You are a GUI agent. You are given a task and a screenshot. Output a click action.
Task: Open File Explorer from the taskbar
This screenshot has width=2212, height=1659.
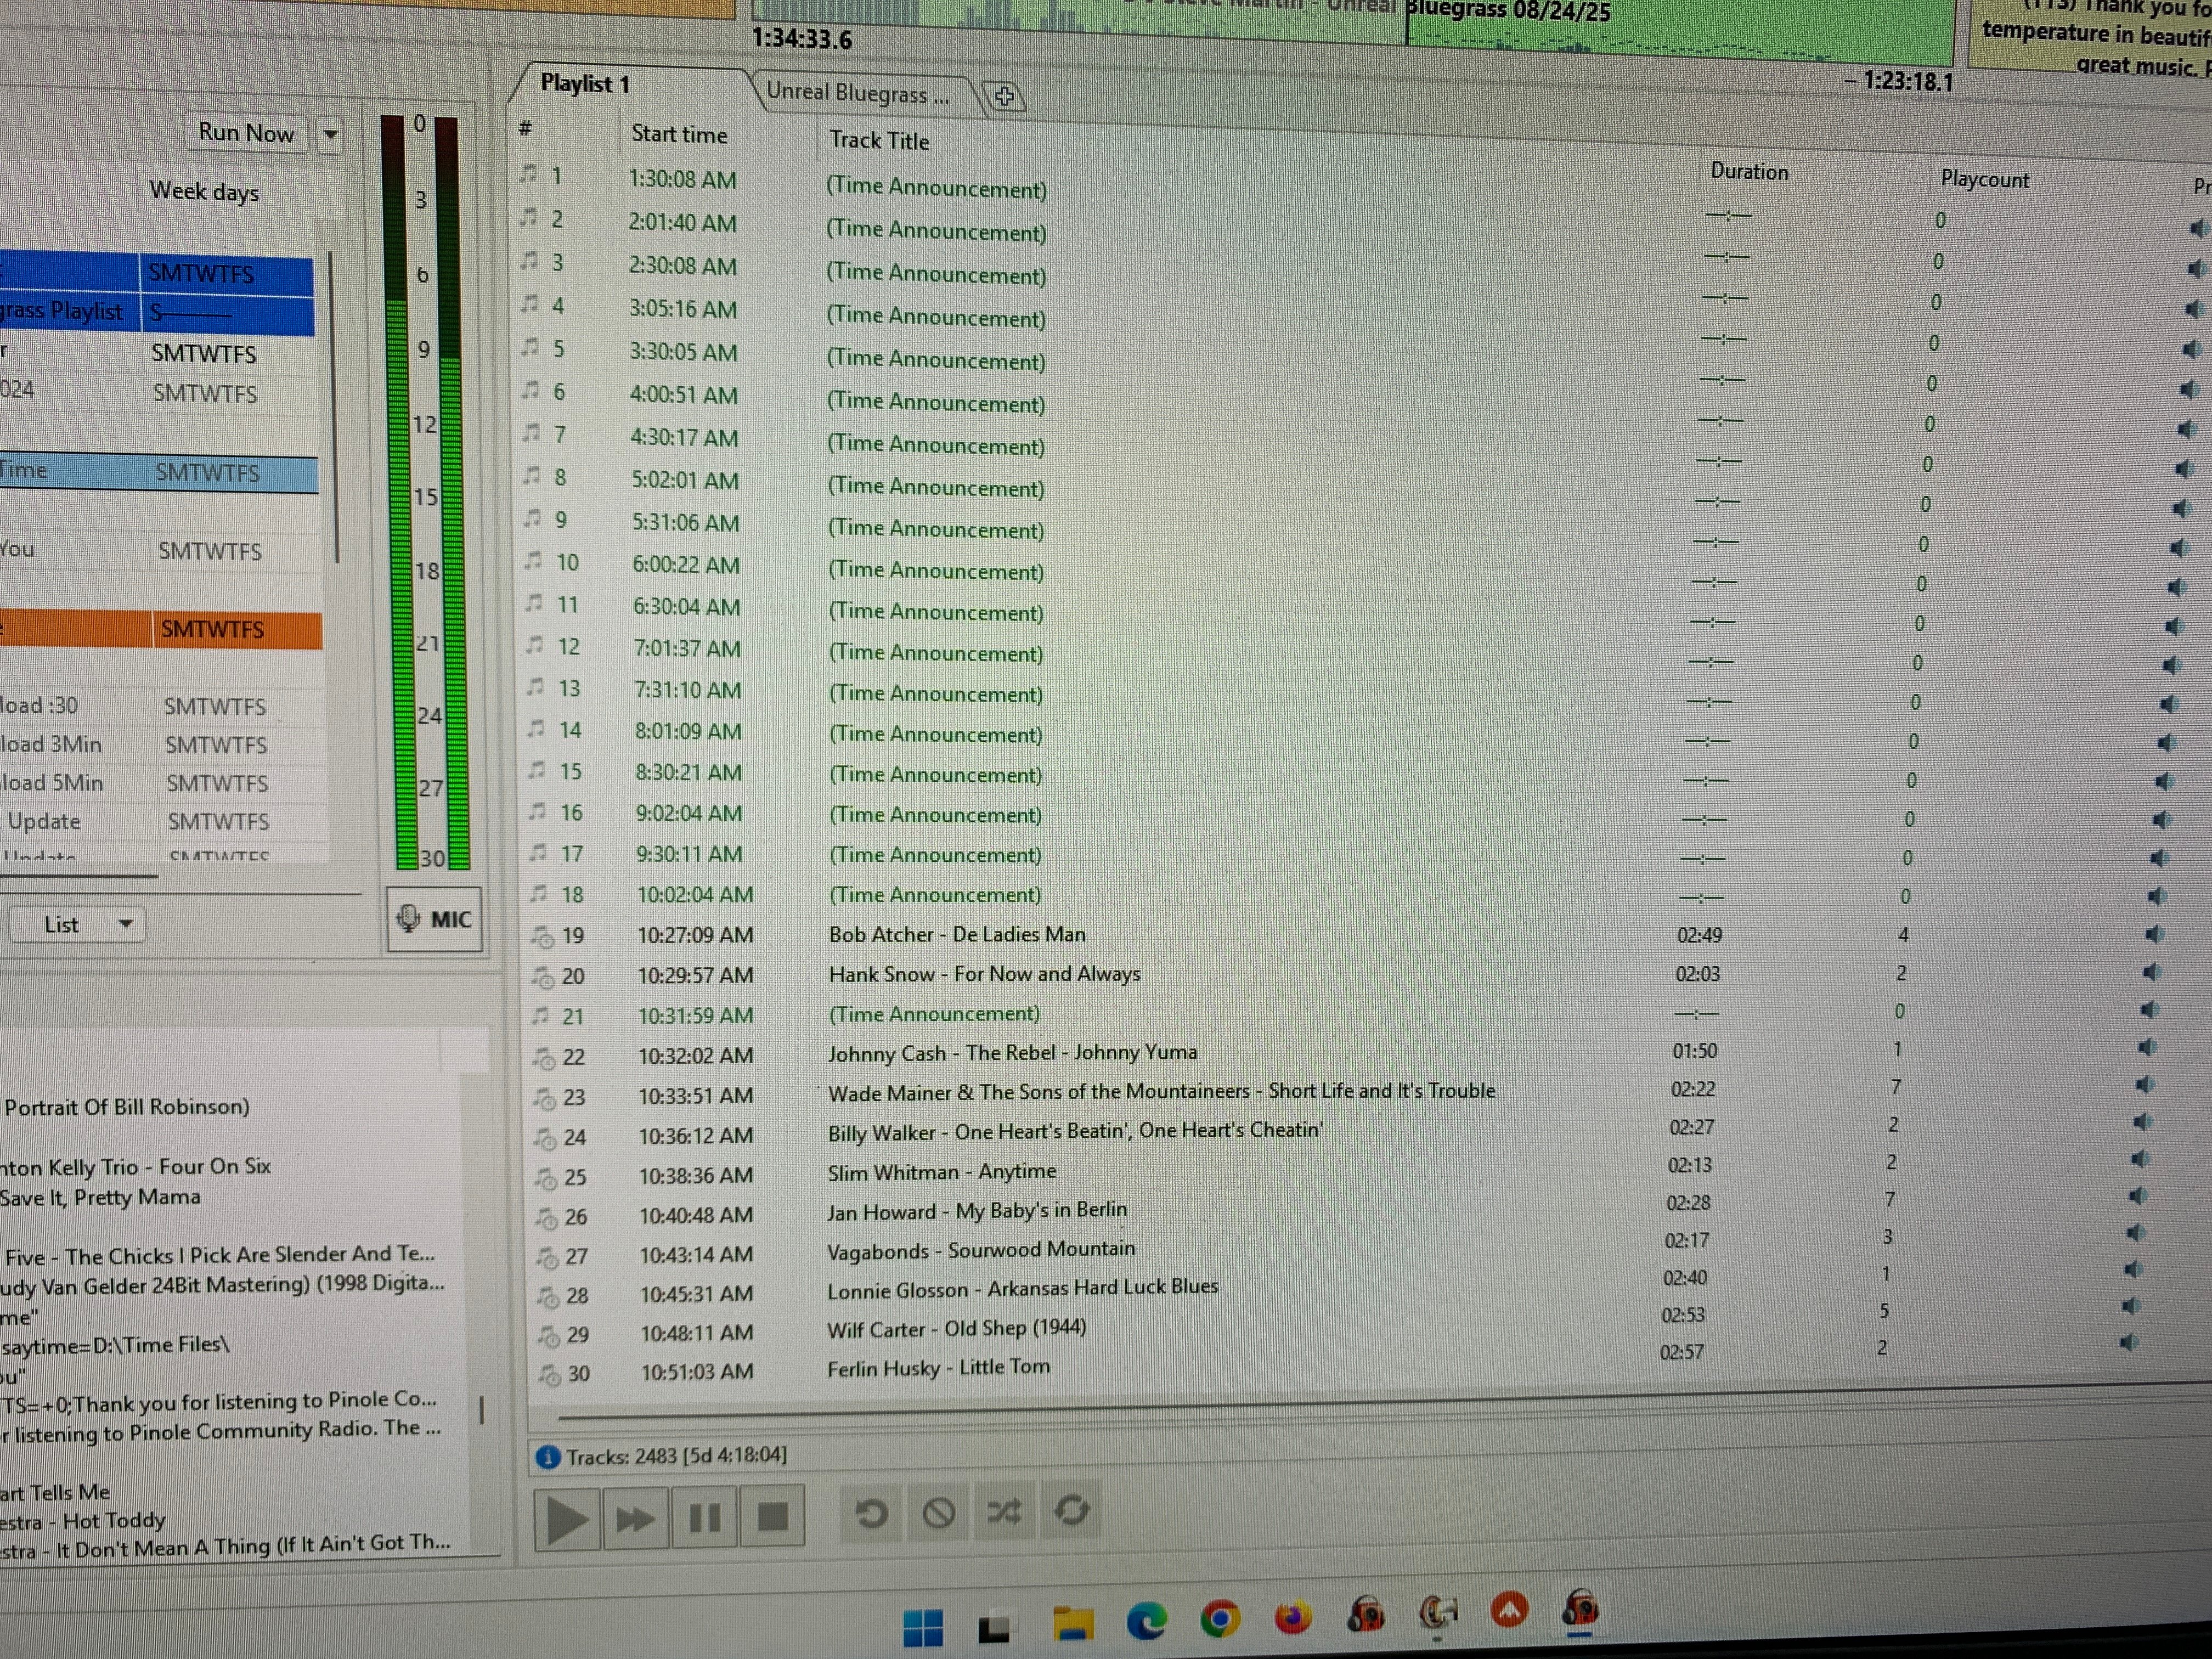[x=1072, y=1624]
